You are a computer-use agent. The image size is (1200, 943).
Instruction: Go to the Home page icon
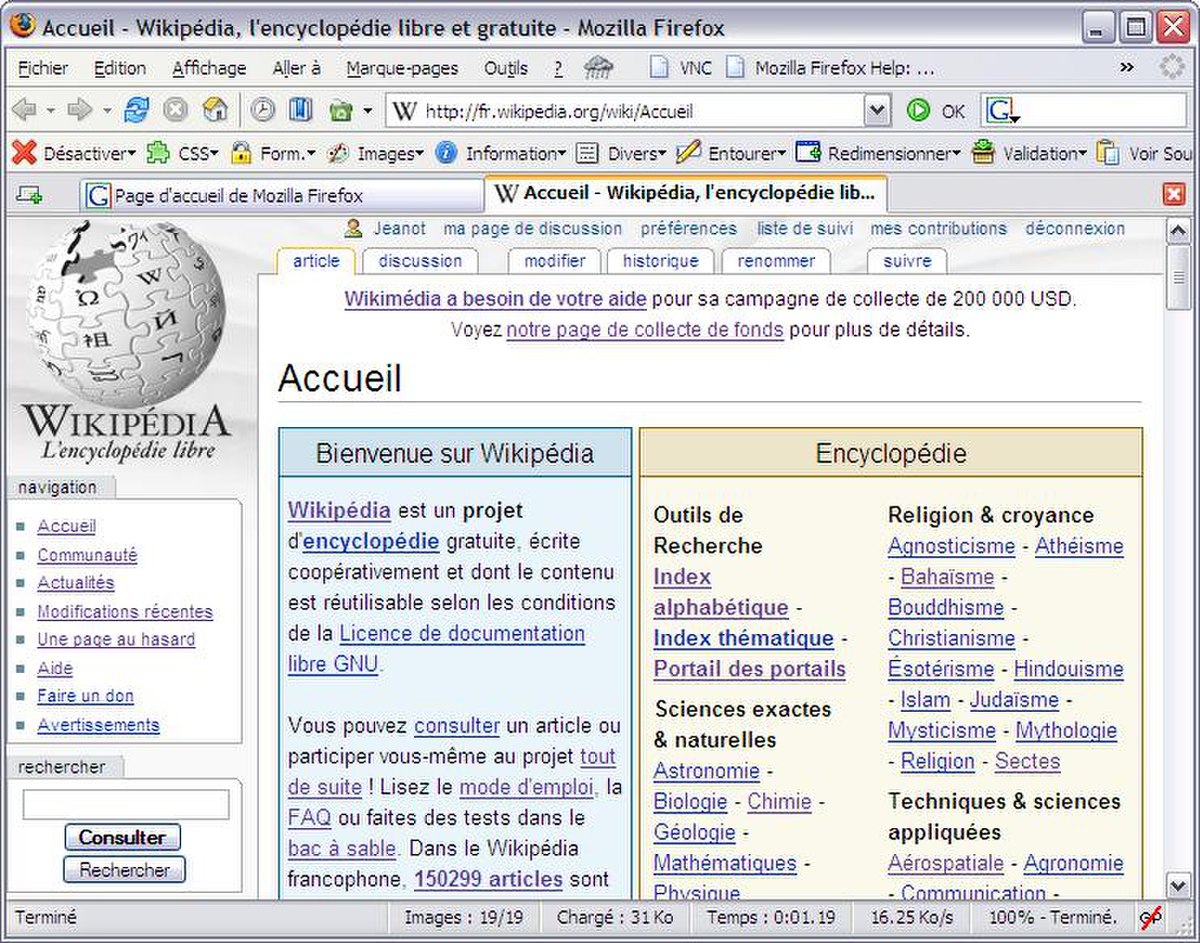pos(215,110)
